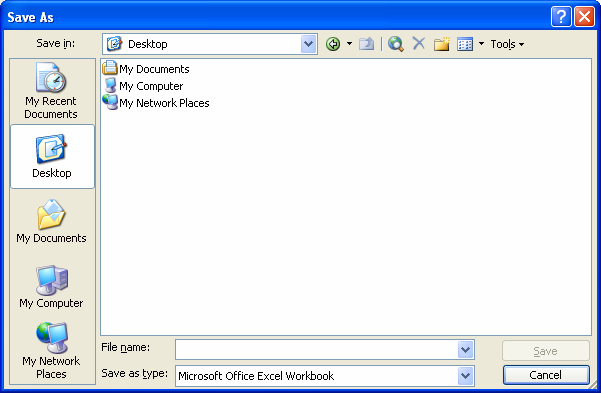The height and width of the screenshot is (393, 601).
Task: Click Search the Web globe icon
Action: coord(396,44)
